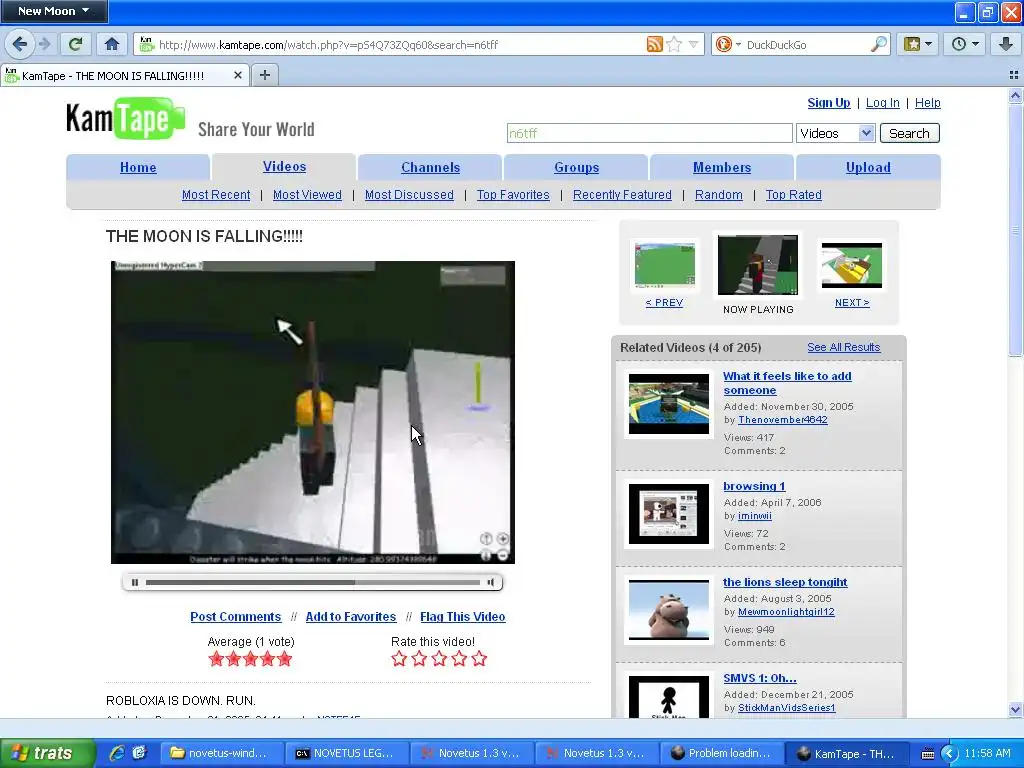
Task: Open the Most Viewed videos link
Action: (307, 195)
